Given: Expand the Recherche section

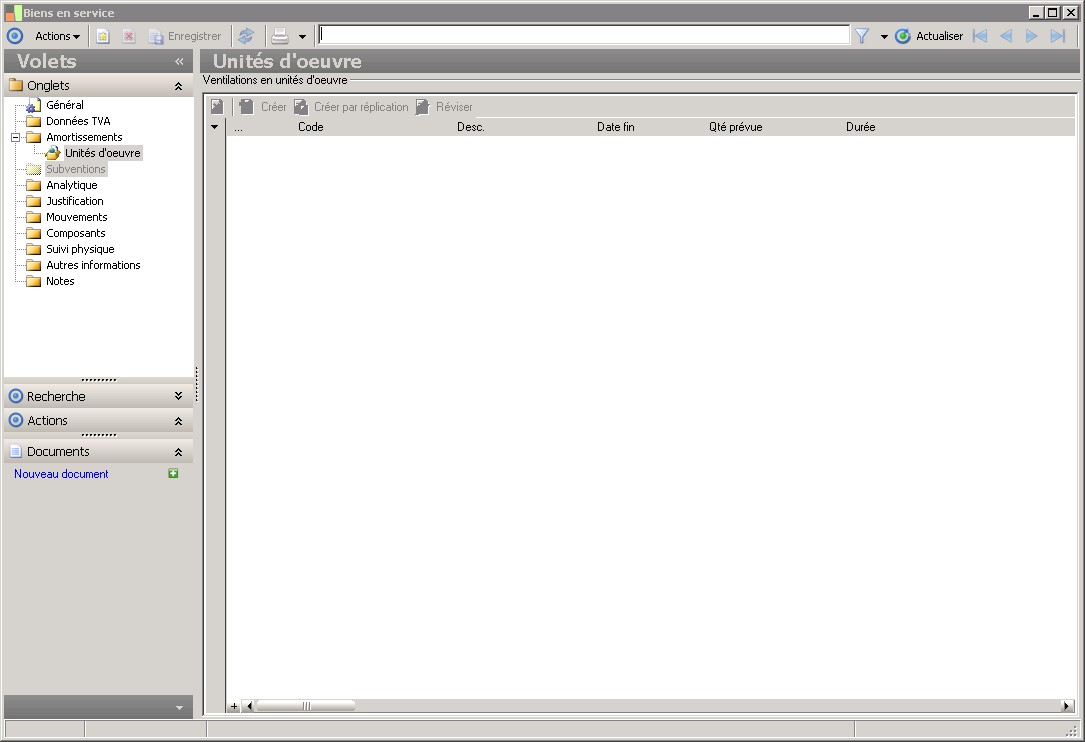Looking at the screenshot, I should pyautogui.click(x=178, y=396).
